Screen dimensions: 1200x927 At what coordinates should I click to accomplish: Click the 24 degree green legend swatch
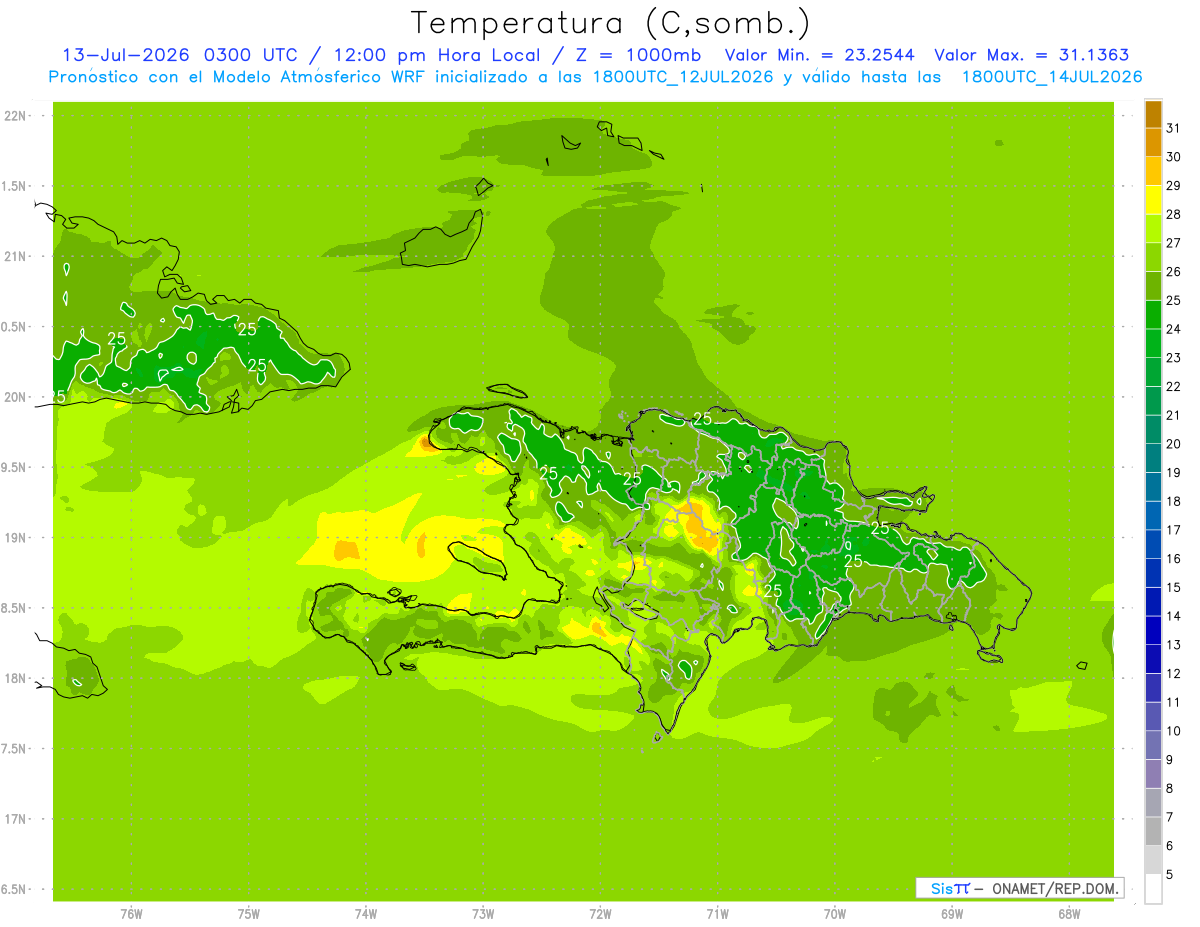pyautogui.click(x=1153, y=315)
